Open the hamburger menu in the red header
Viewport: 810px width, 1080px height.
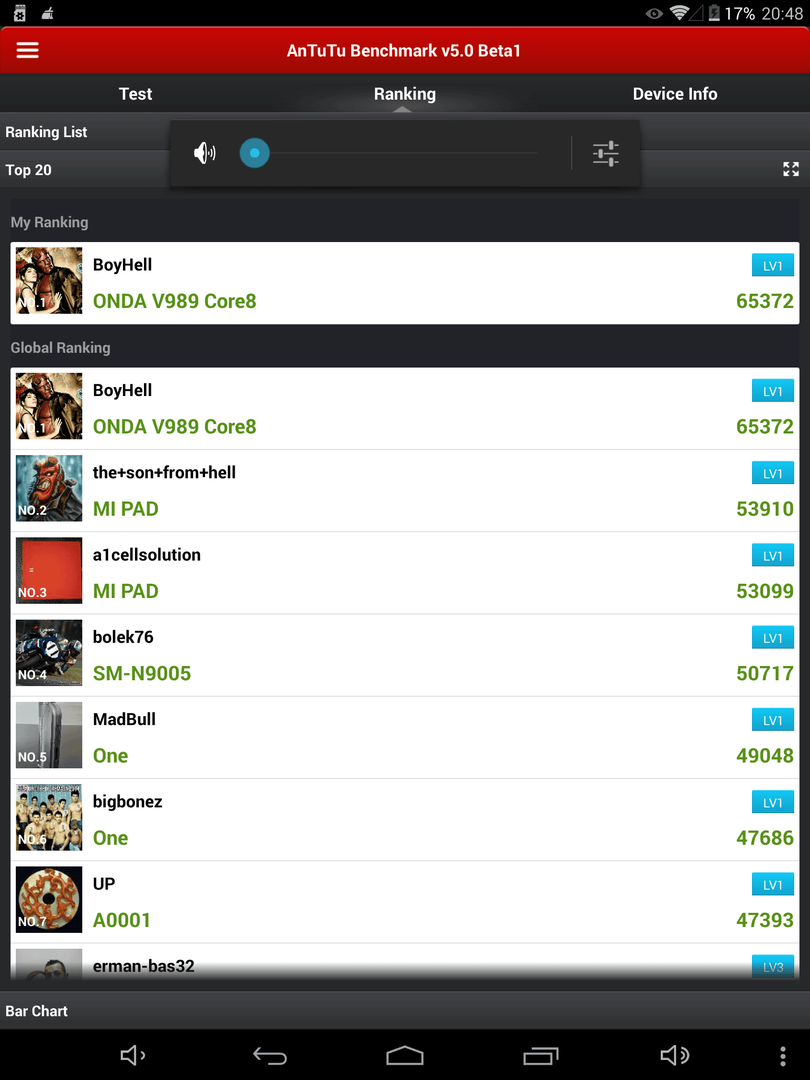28,50
